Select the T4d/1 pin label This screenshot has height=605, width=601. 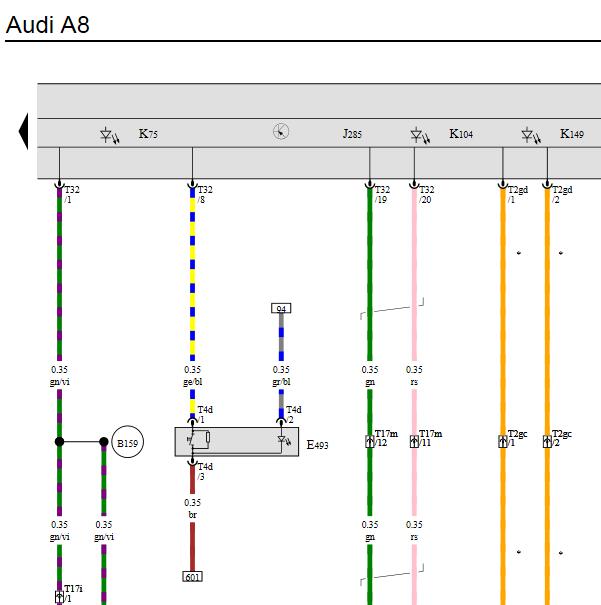[x=205, y=414]
